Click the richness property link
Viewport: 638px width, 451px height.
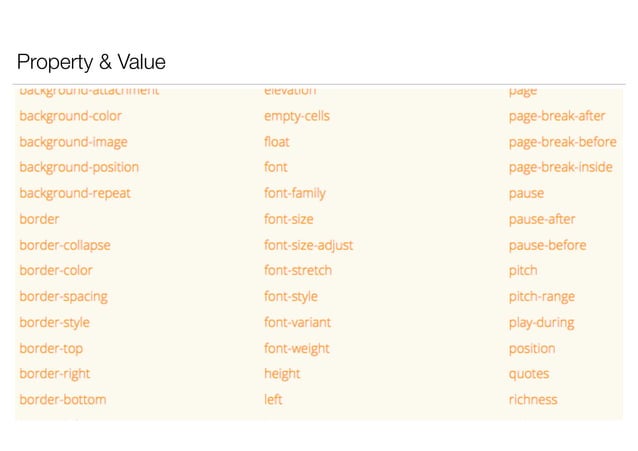(533, 400)
